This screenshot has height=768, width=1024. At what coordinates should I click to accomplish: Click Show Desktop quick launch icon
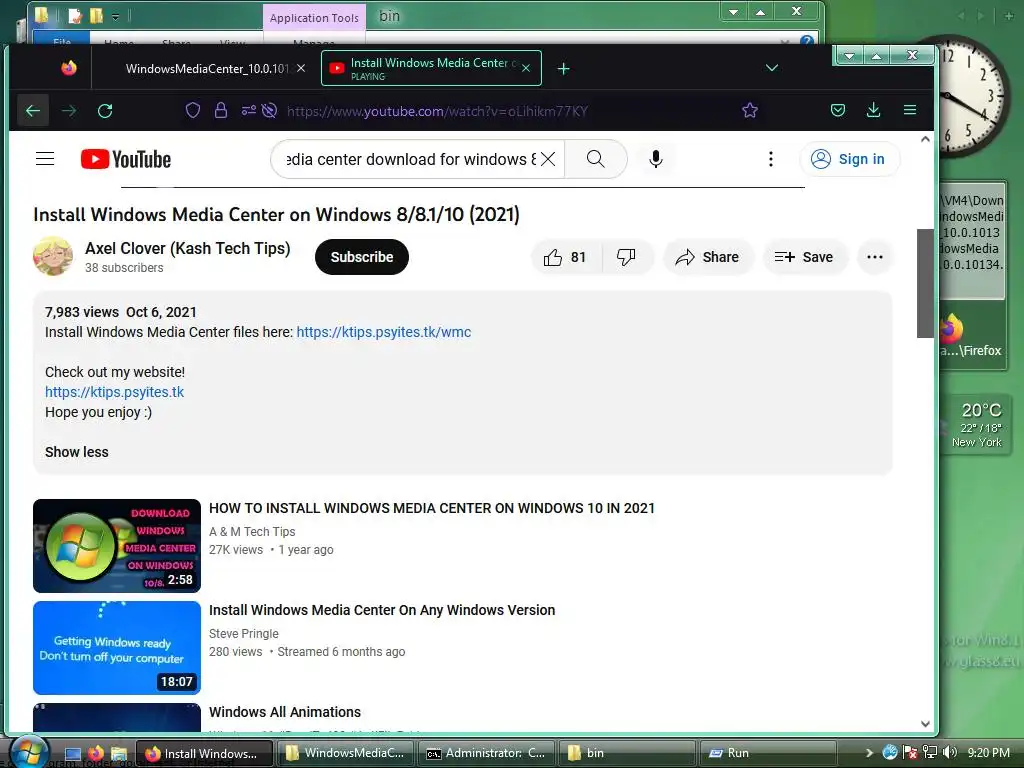[73, 754]
